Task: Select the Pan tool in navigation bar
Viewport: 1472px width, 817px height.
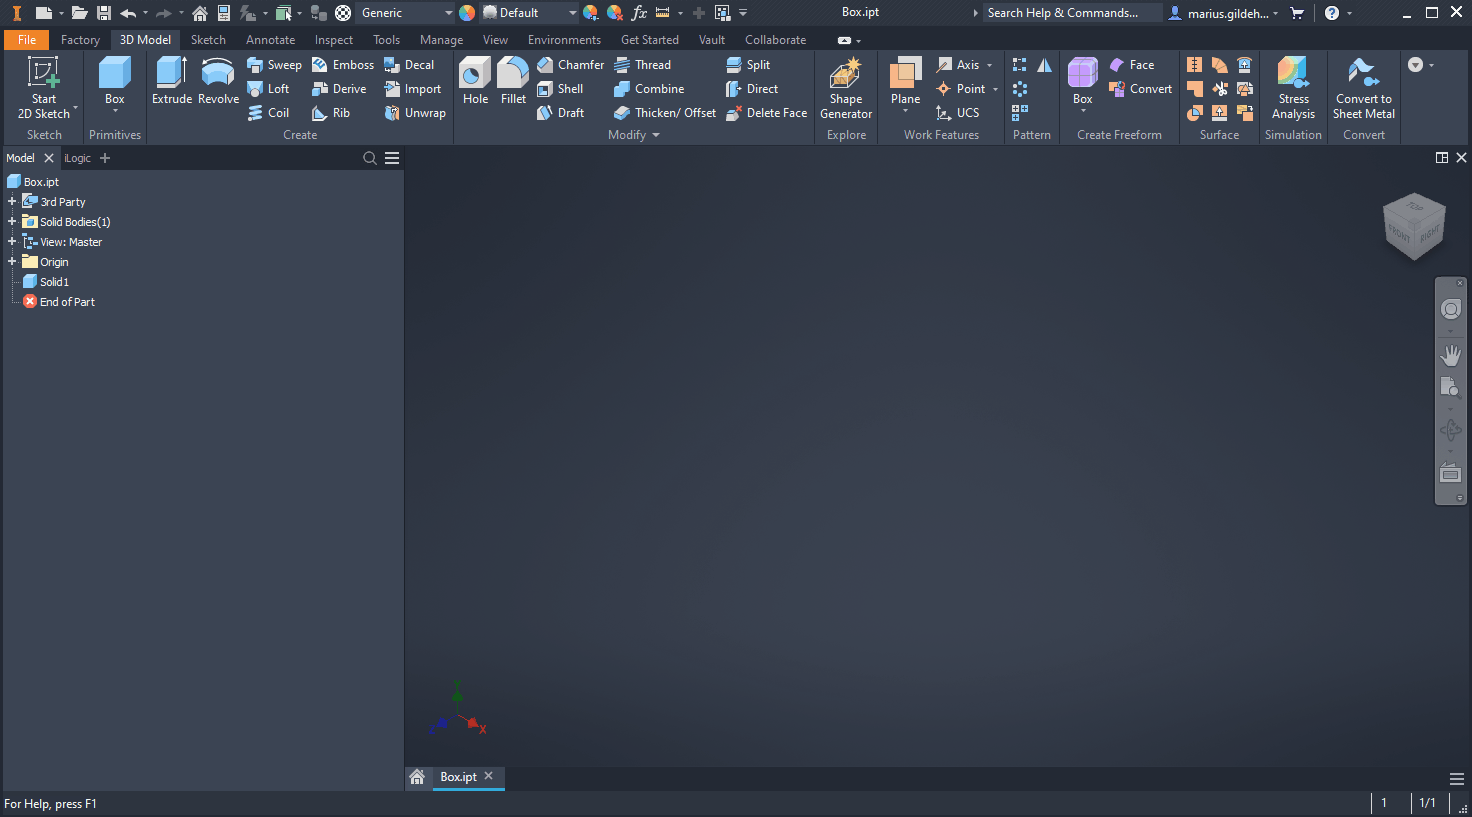Action: click(x=1451, y=354)
